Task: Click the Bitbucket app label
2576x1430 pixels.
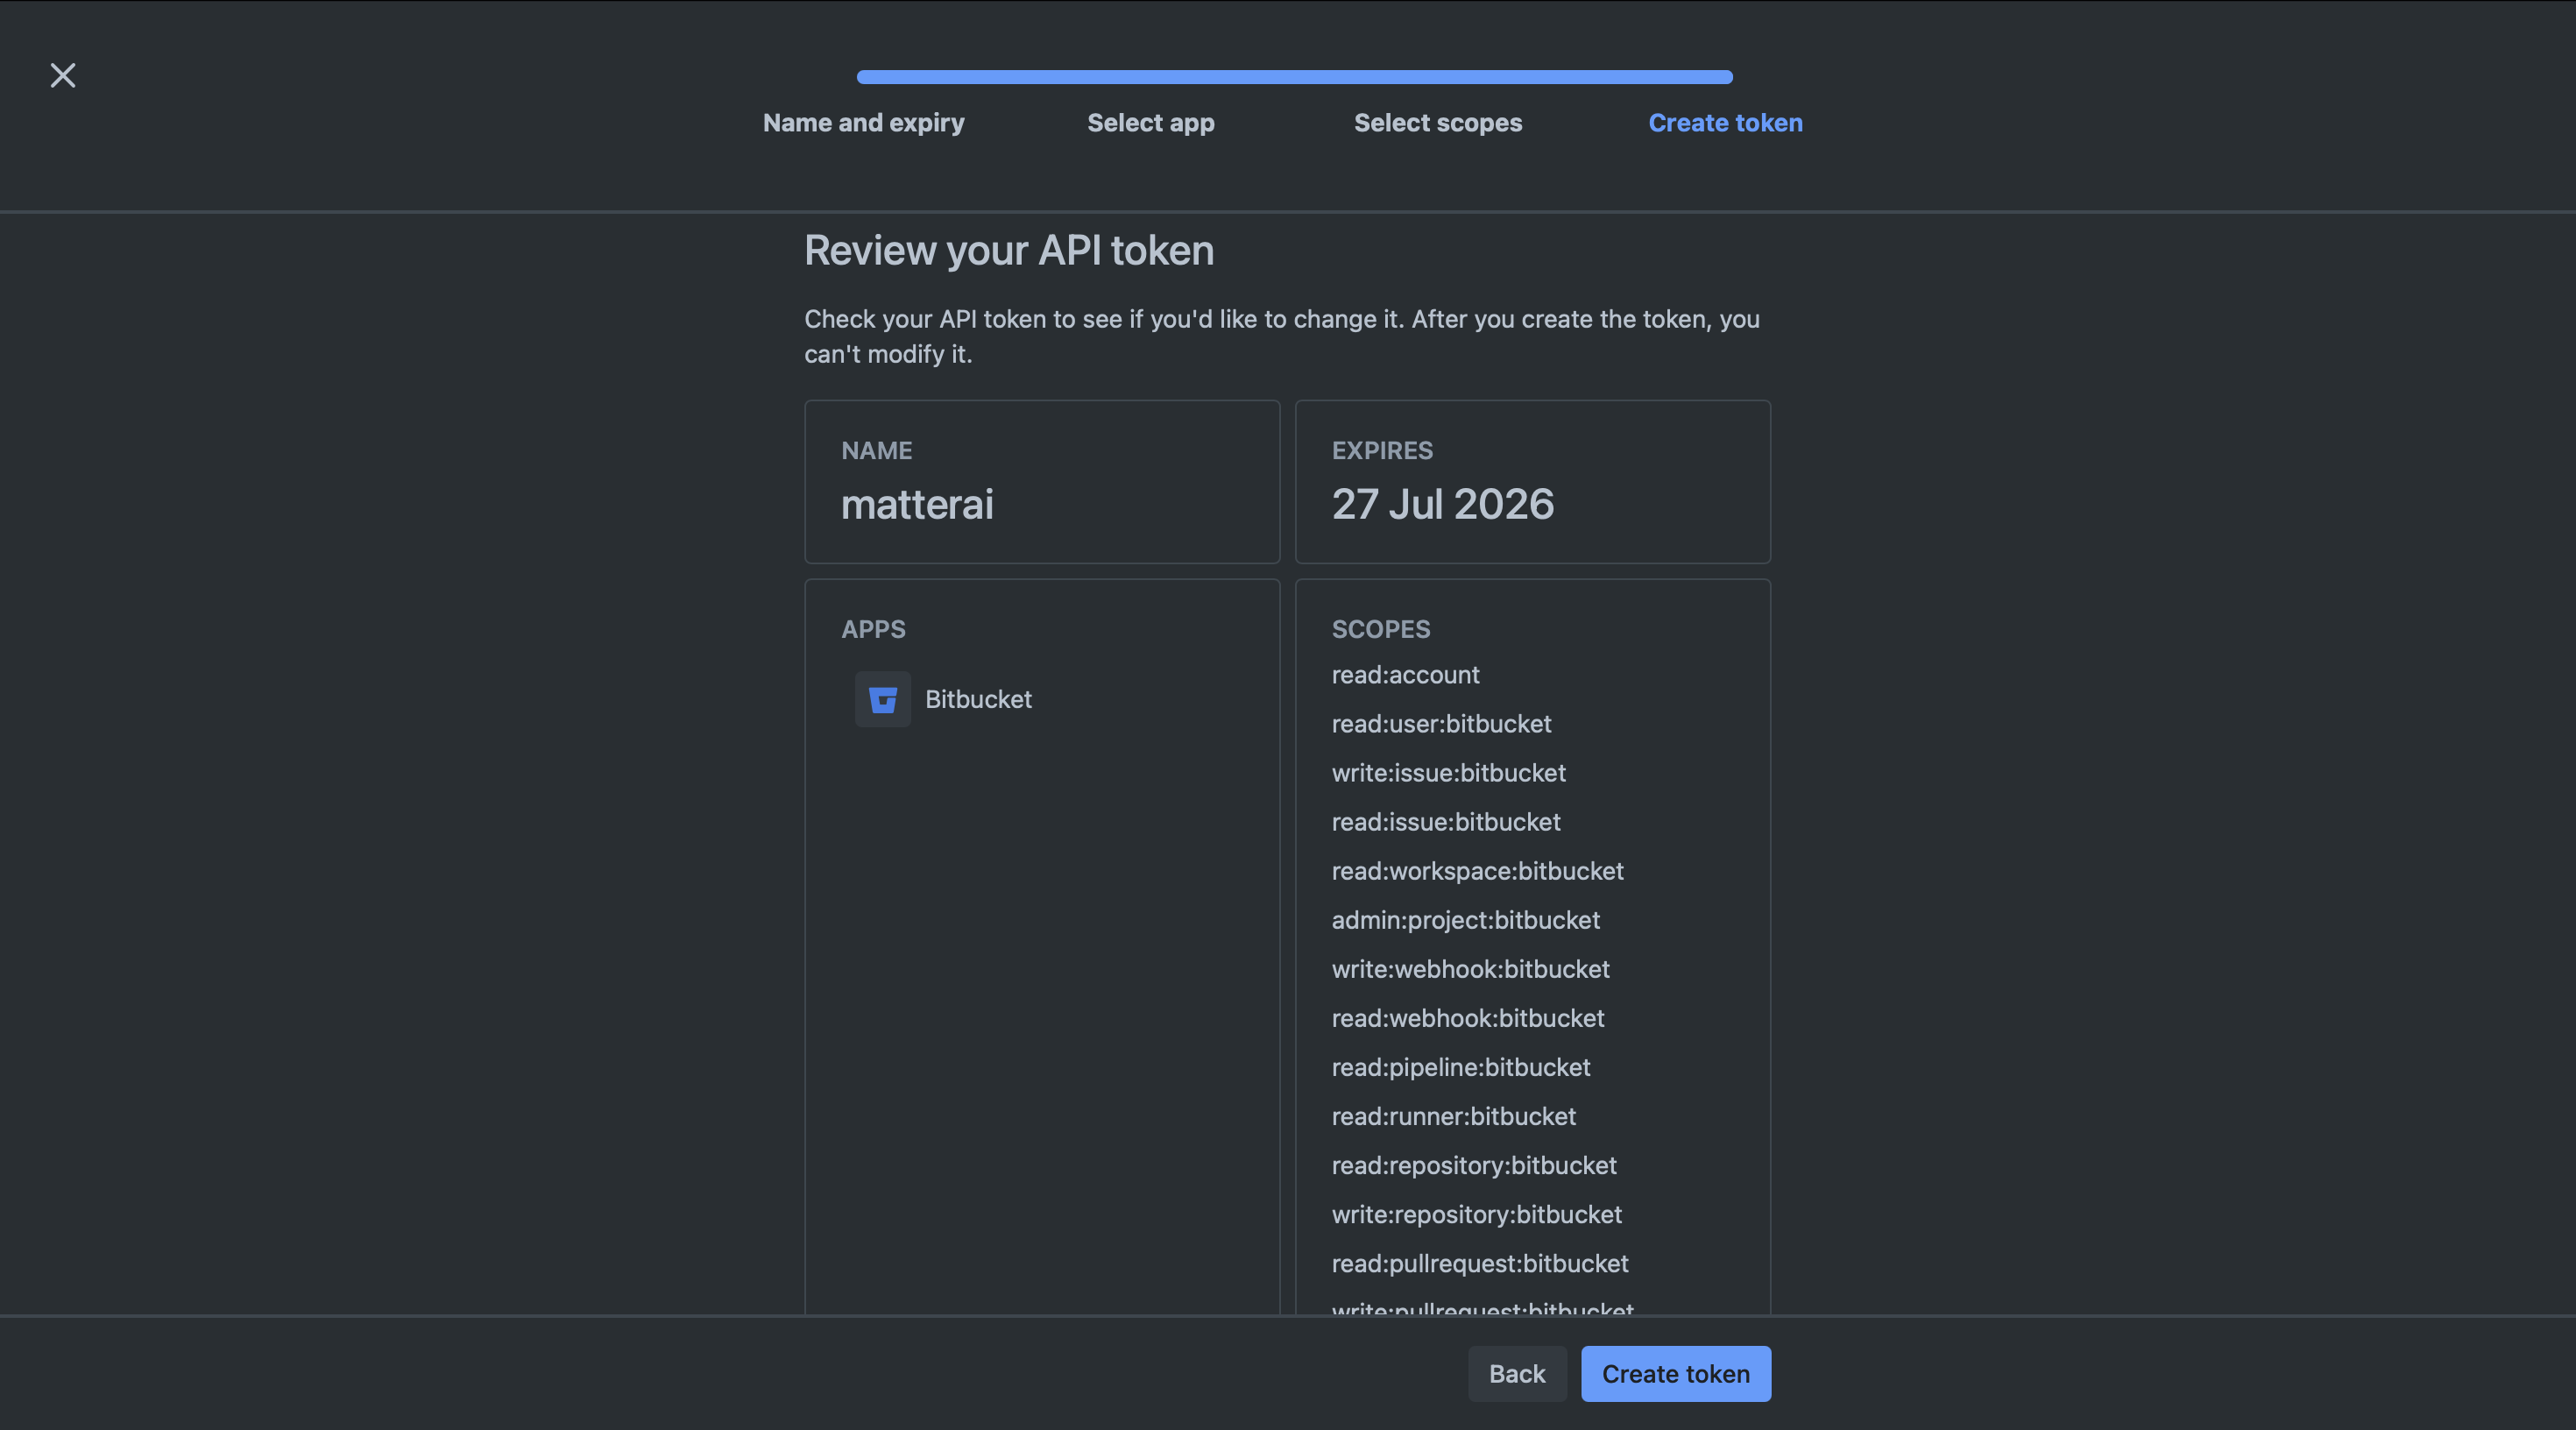Action: (977, 699)
